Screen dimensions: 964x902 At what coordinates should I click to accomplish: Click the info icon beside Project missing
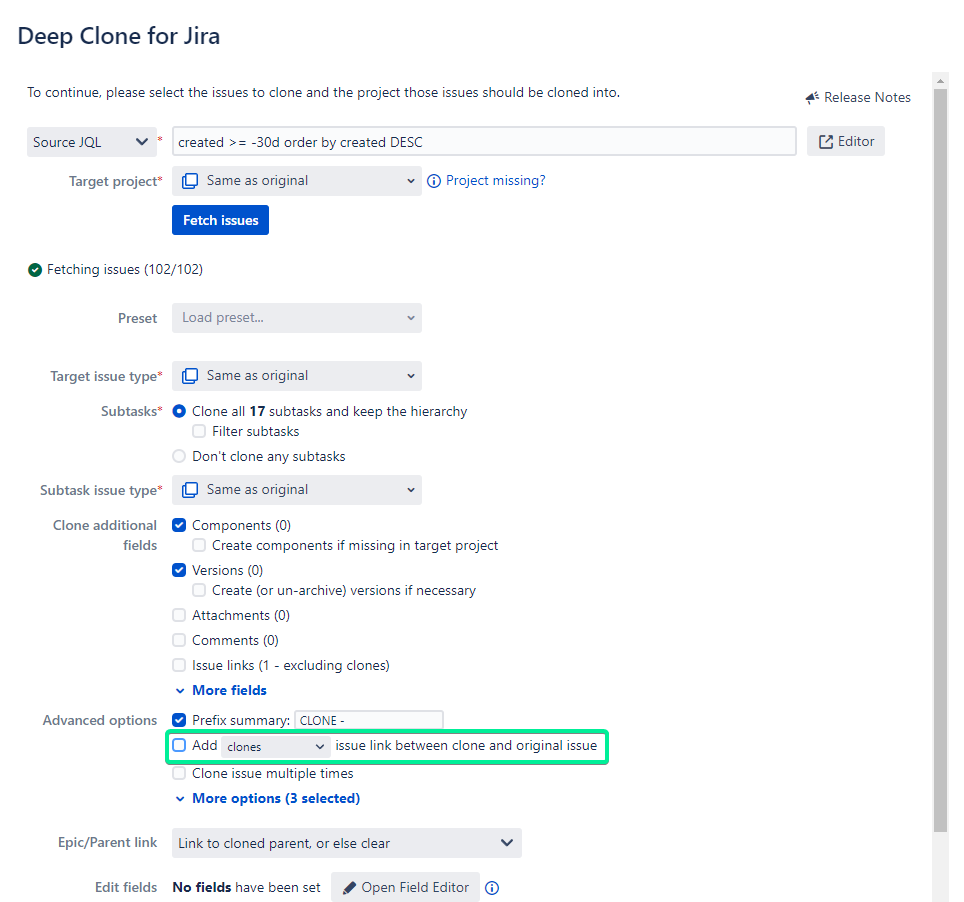point(434,181)
